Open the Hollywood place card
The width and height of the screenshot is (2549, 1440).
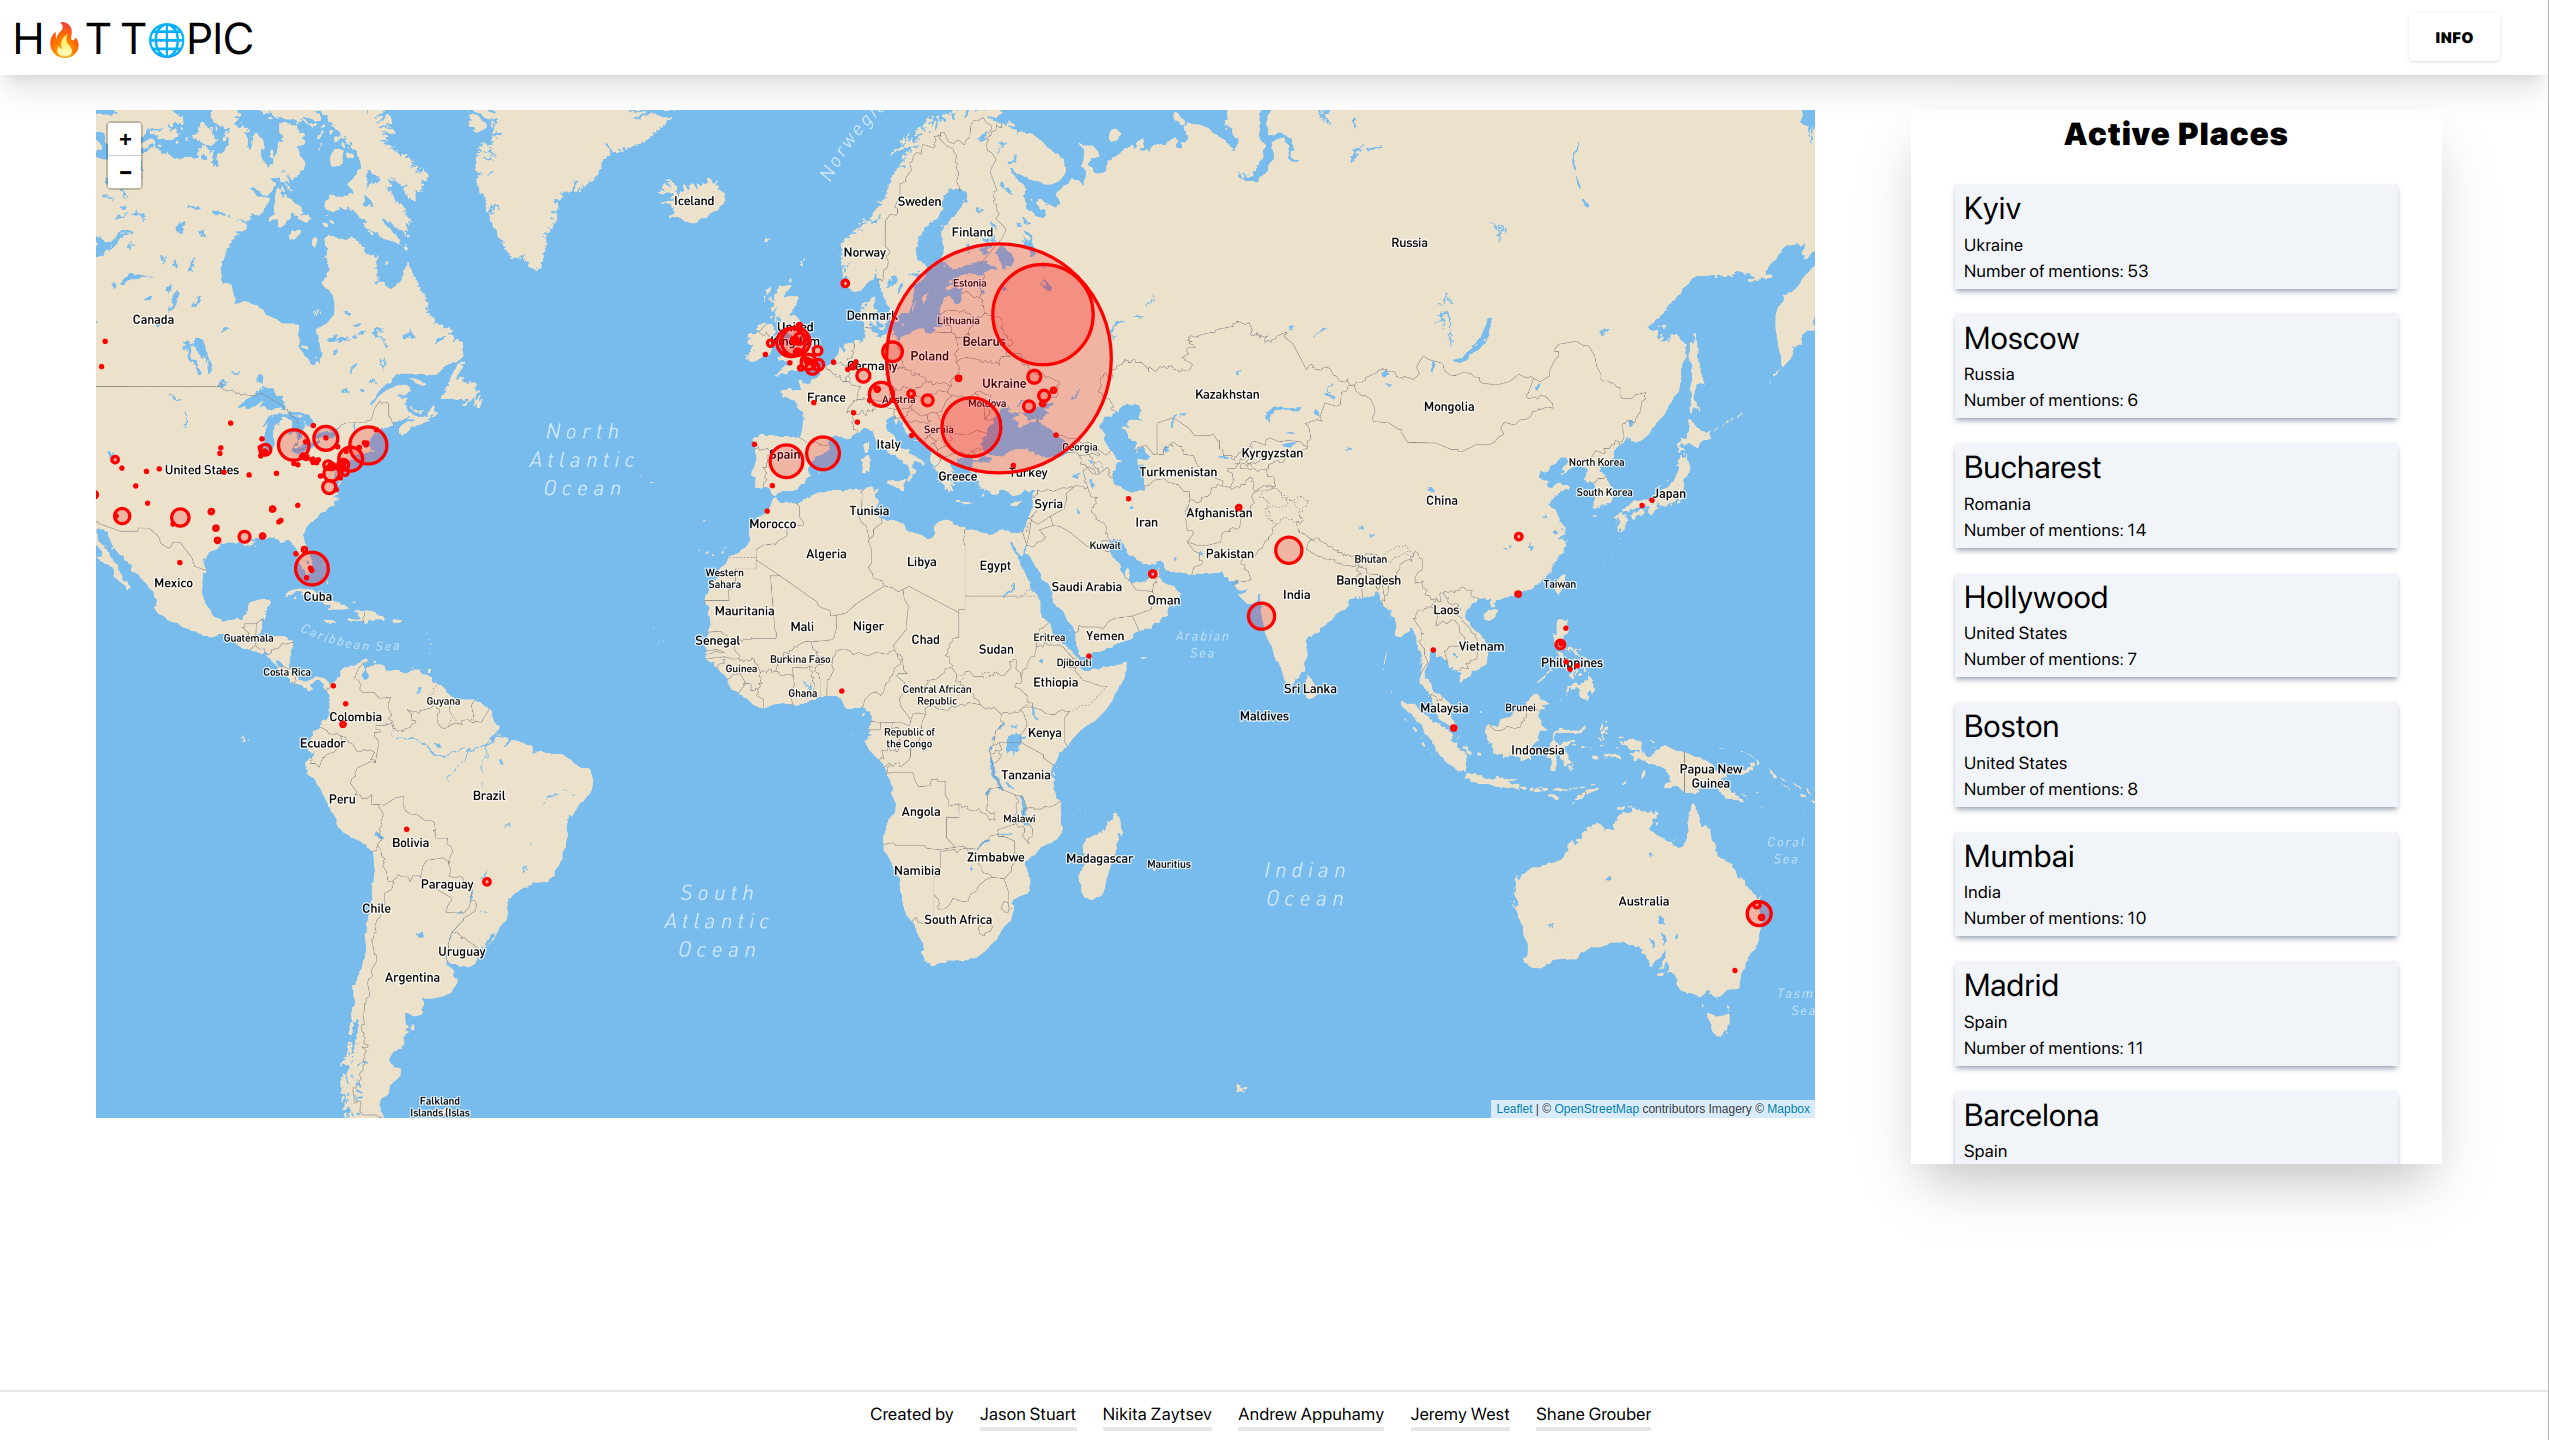[x=2175, y=625]
